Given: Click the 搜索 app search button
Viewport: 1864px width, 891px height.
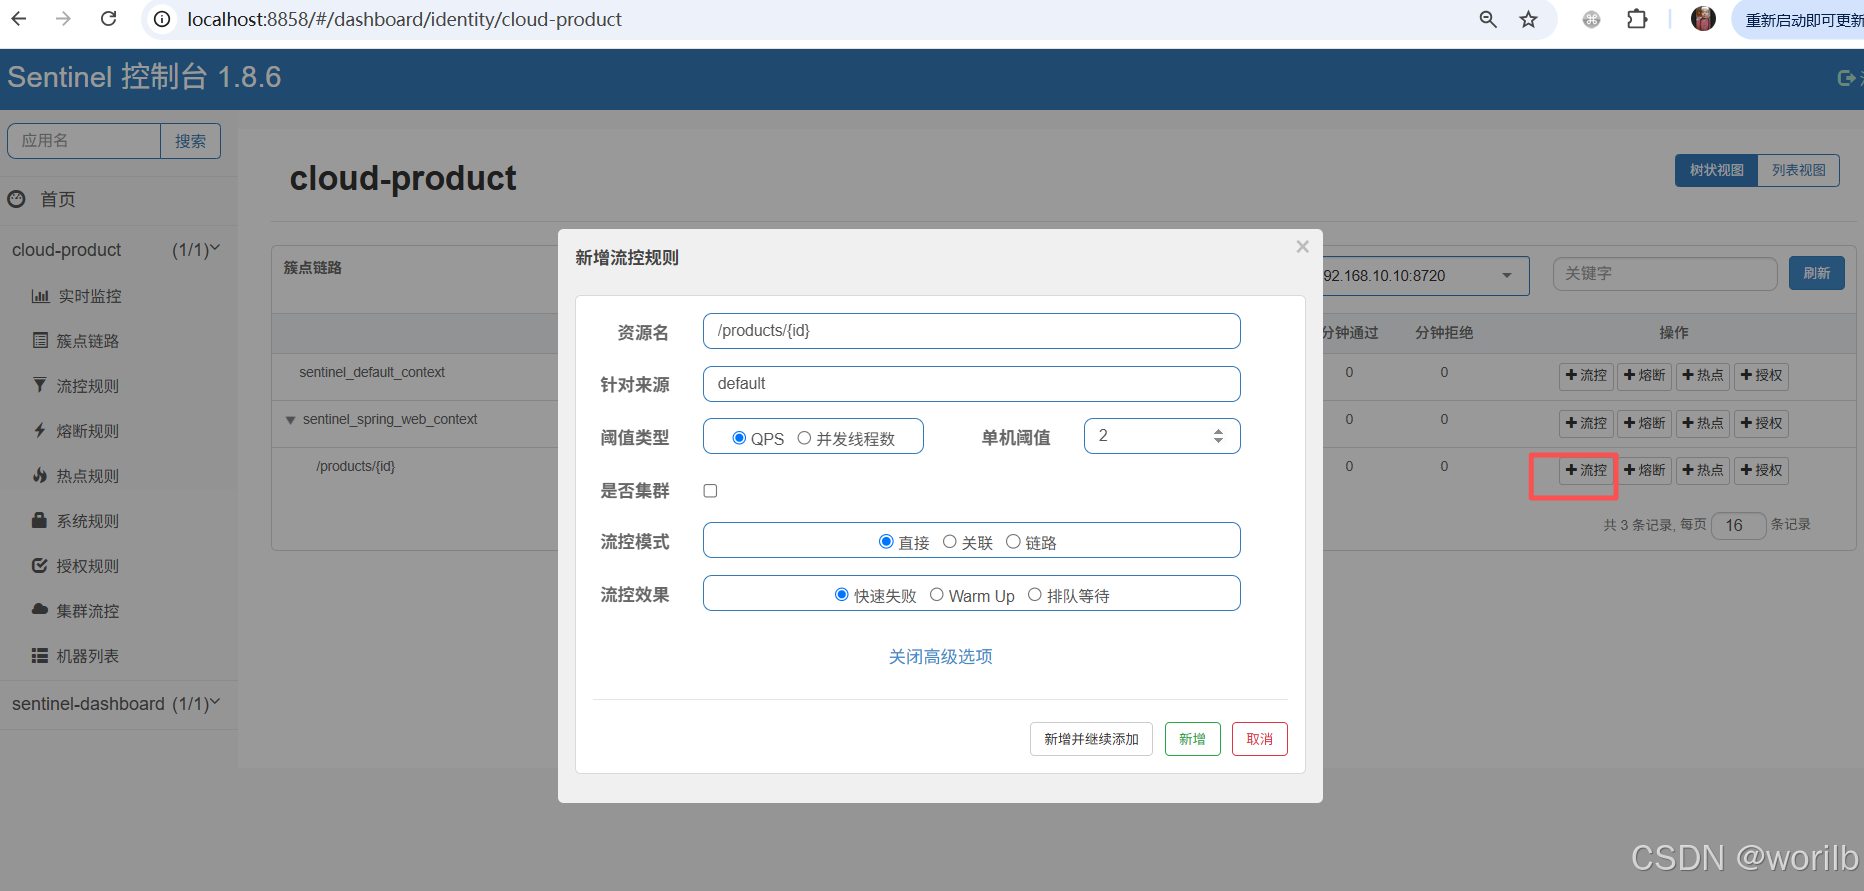Looking at the screenshot, I should [190, 141].
